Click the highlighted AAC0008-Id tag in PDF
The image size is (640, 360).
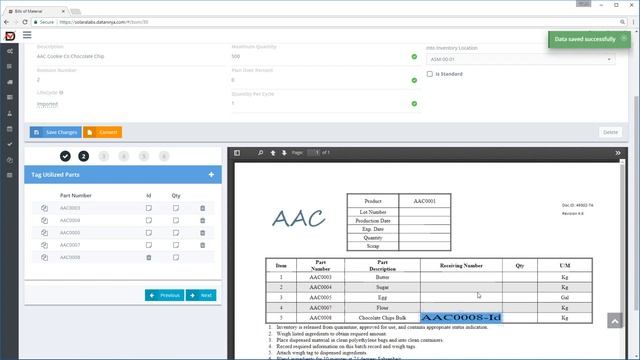pyautogui.click(x=461, y=317)
